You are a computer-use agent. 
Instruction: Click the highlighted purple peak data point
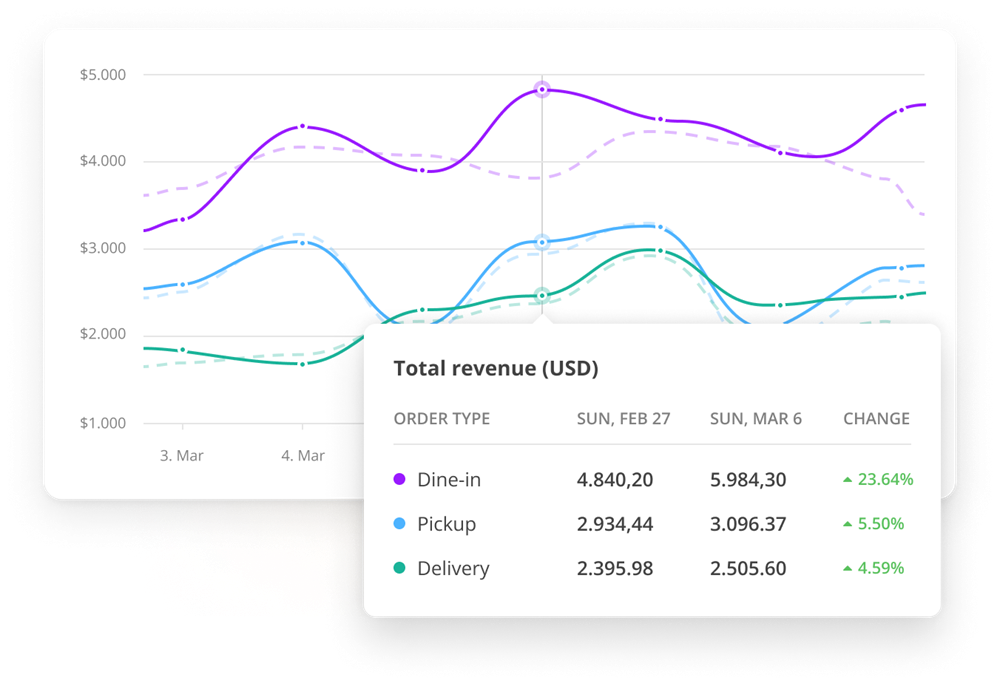542,90
